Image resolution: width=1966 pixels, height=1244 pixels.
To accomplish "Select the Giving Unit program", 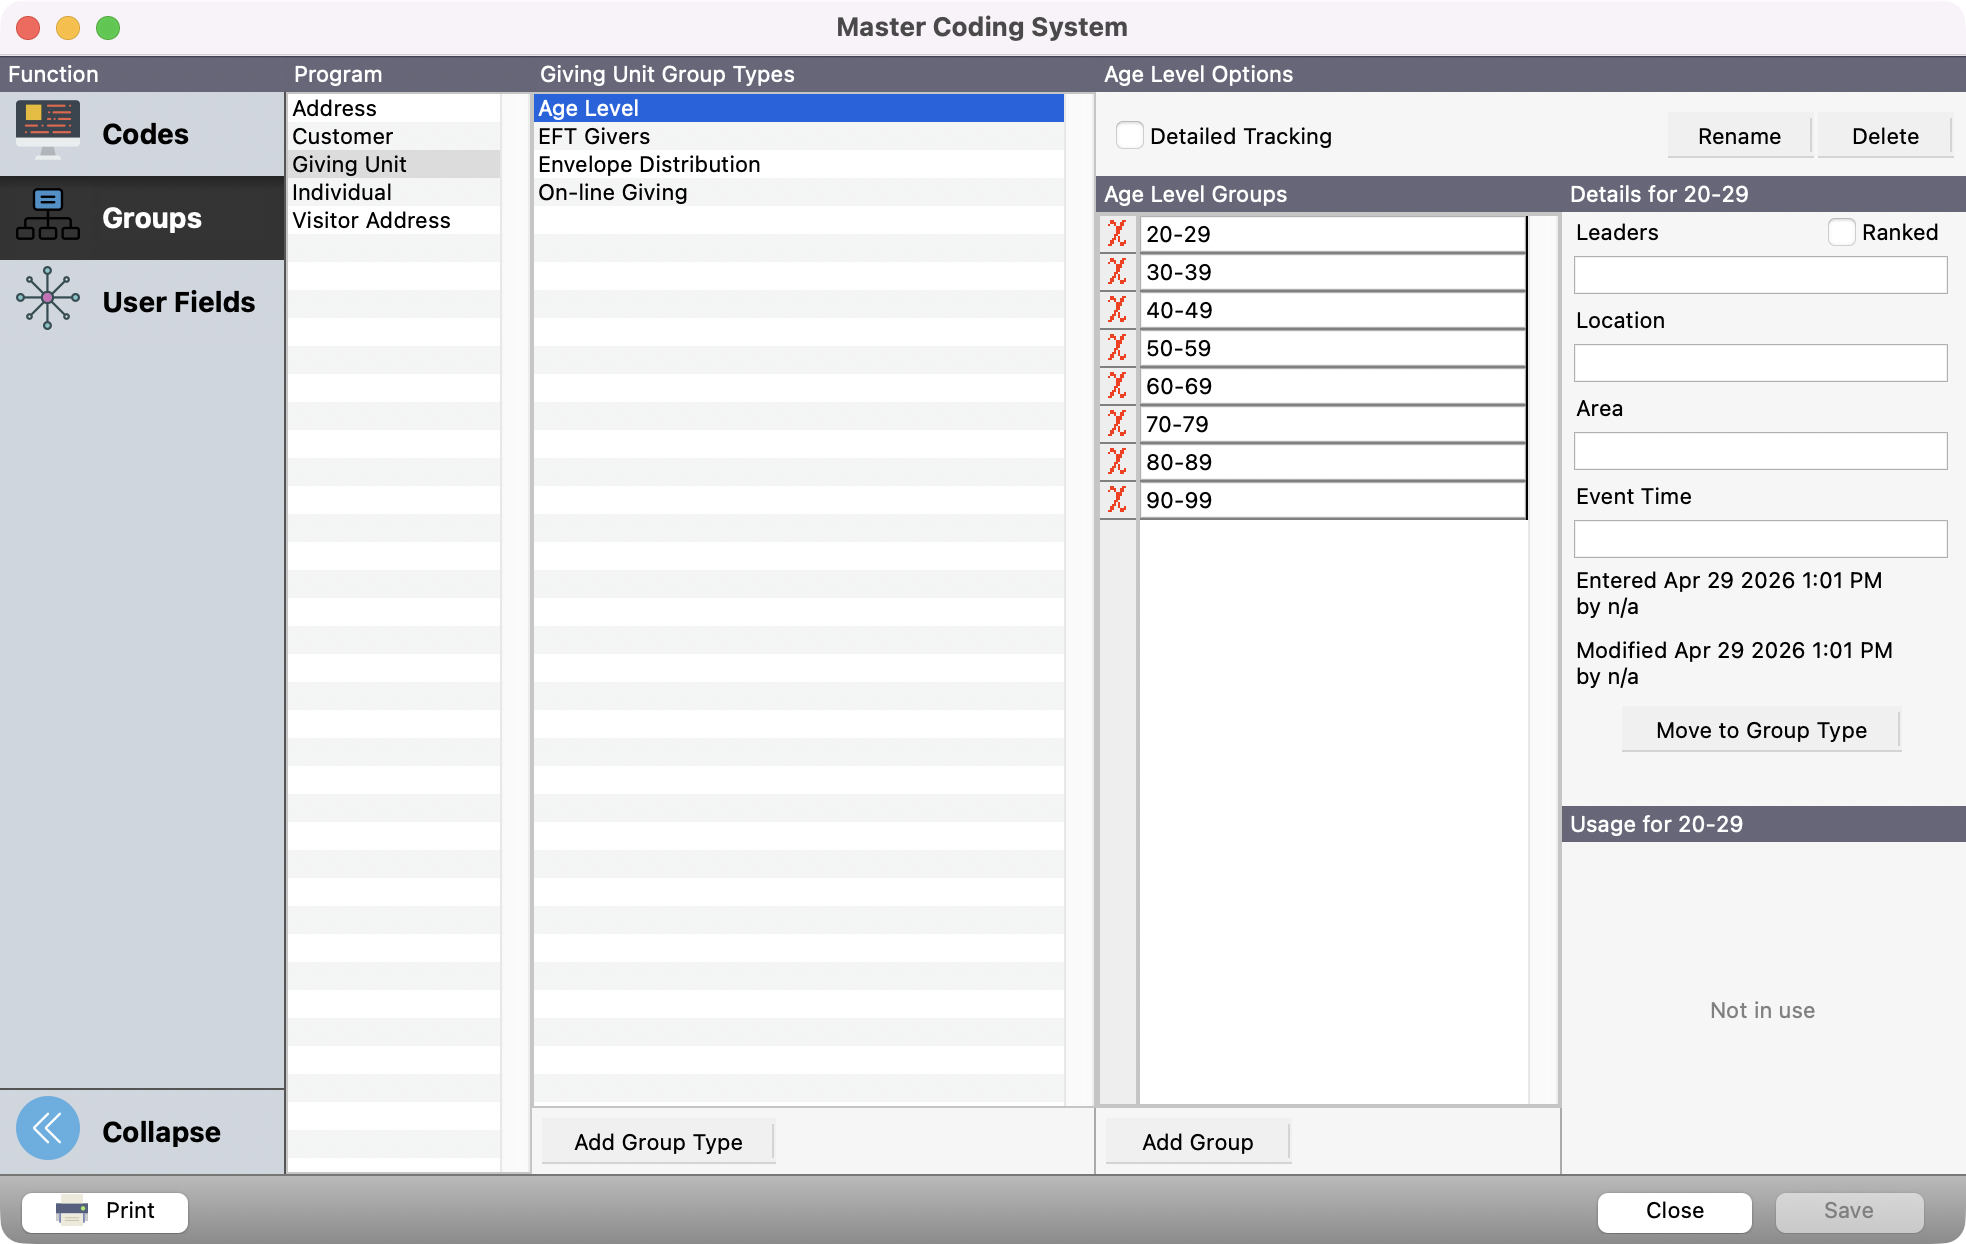I will (x=394, y=164).
